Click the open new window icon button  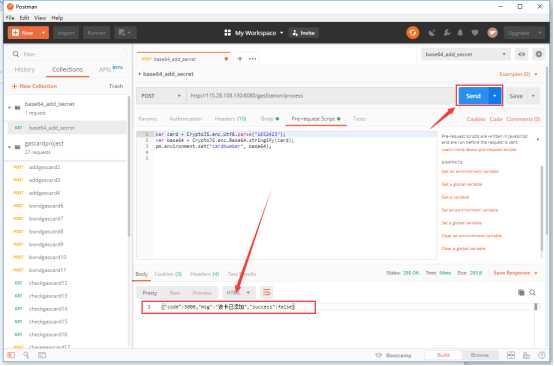(x=125, y=33)
